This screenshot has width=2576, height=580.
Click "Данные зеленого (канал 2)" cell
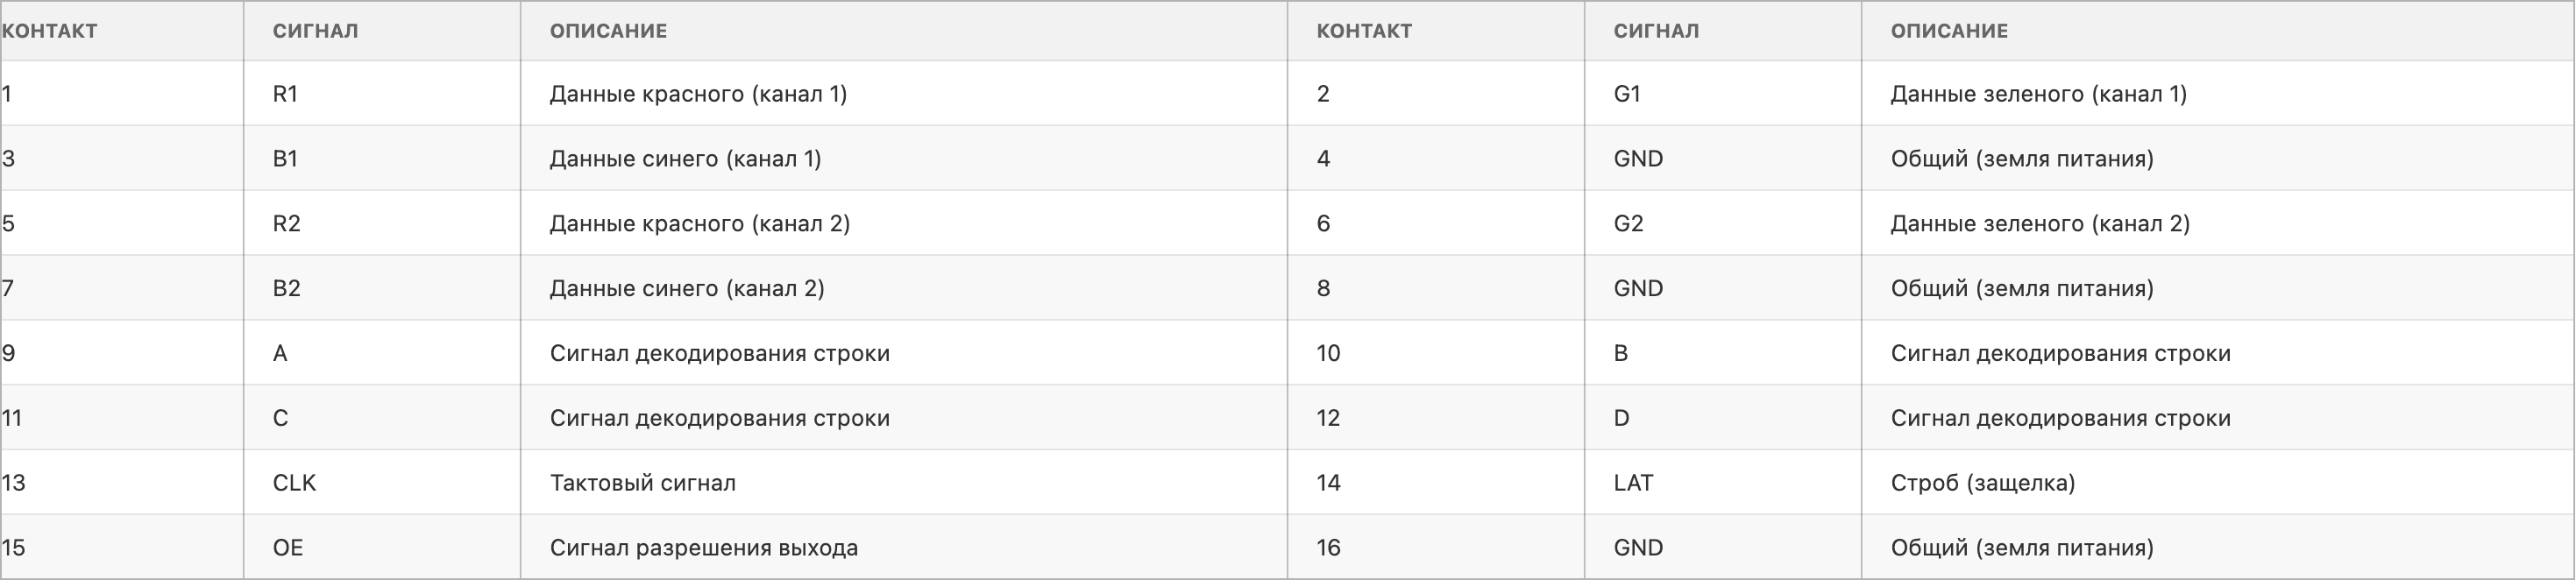[2039, 224]
